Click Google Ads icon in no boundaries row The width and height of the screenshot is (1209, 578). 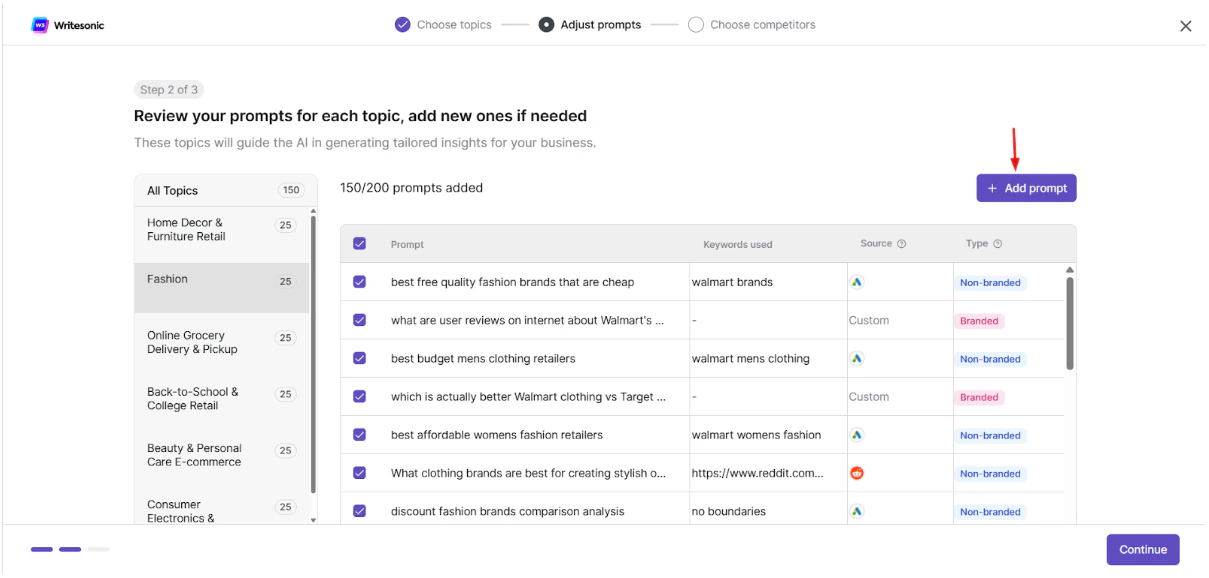857,511
